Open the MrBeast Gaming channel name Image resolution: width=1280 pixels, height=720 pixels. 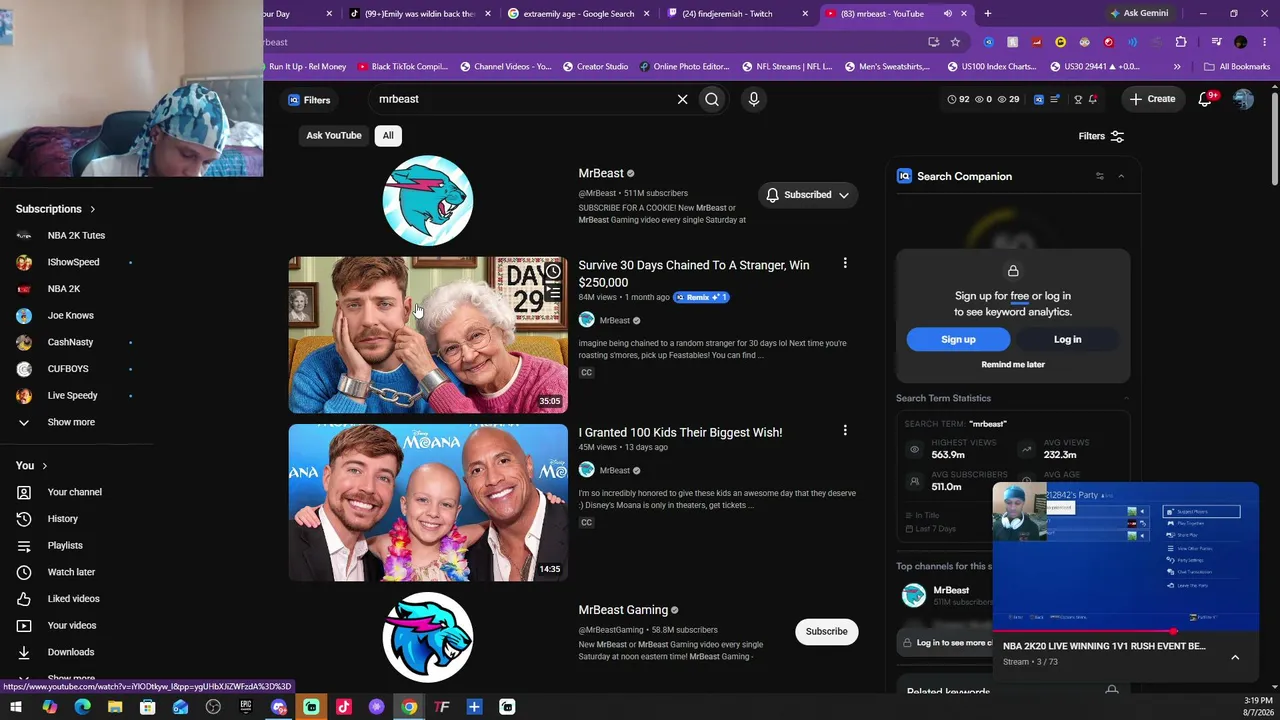tap(623, 610)
